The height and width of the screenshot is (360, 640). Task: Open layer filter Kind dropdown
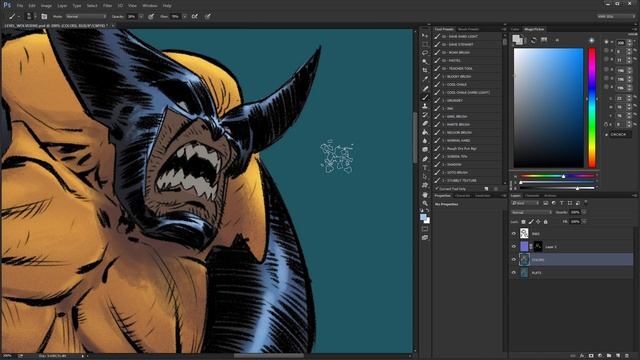(525, 203)
